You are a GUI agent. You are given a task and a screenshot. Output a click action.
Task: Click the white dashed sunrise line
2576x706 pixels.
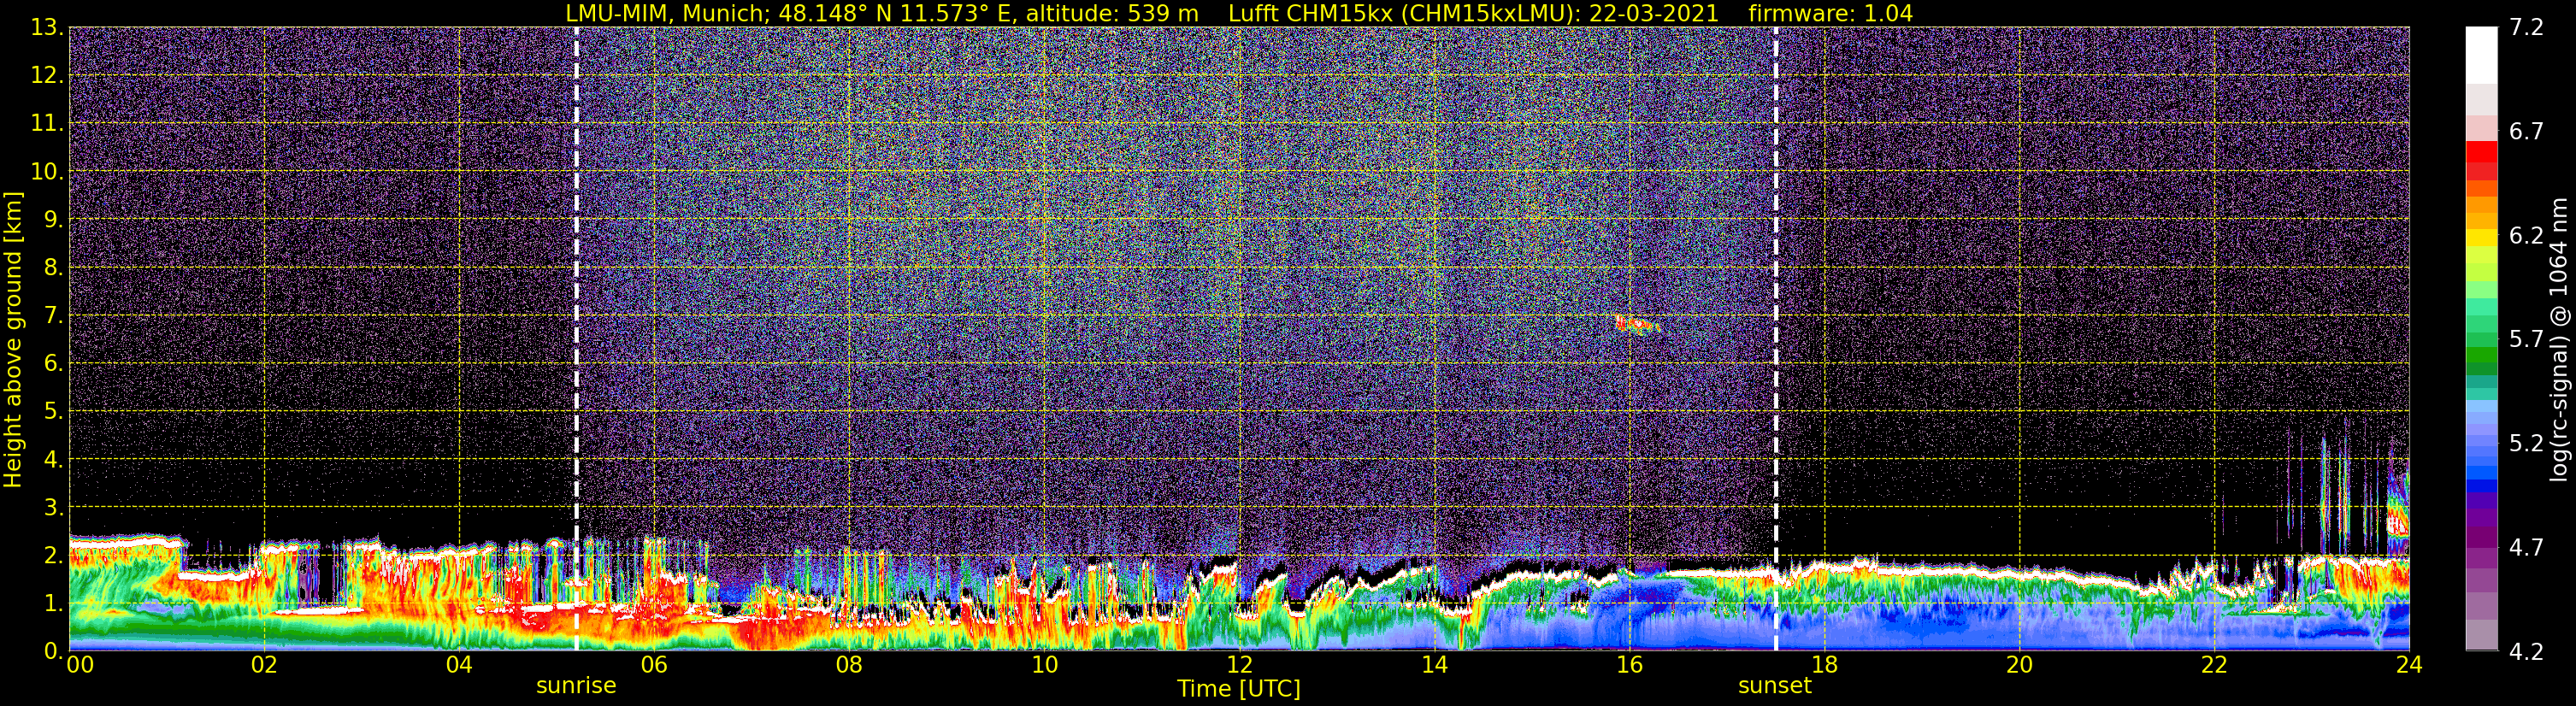pyautogui.click(x=577, y=339)
